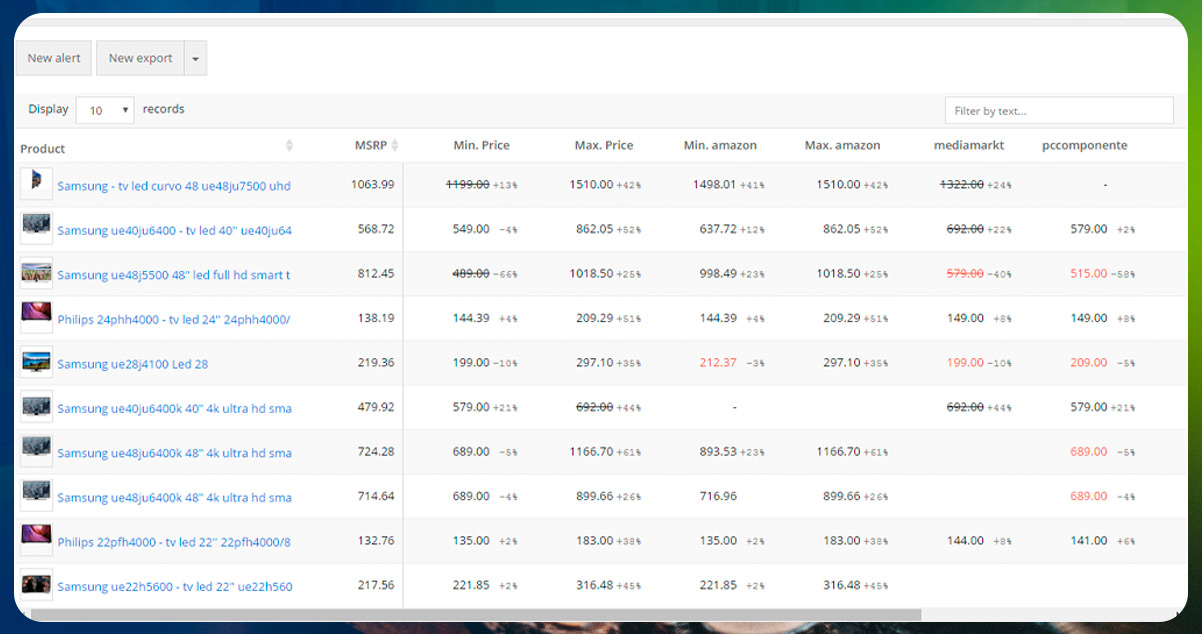The image size is (1202, 634).
Task: Open Samsung ue22h5600 tv led 22" link
Action: pyautogui.click(x=174, y=587)
